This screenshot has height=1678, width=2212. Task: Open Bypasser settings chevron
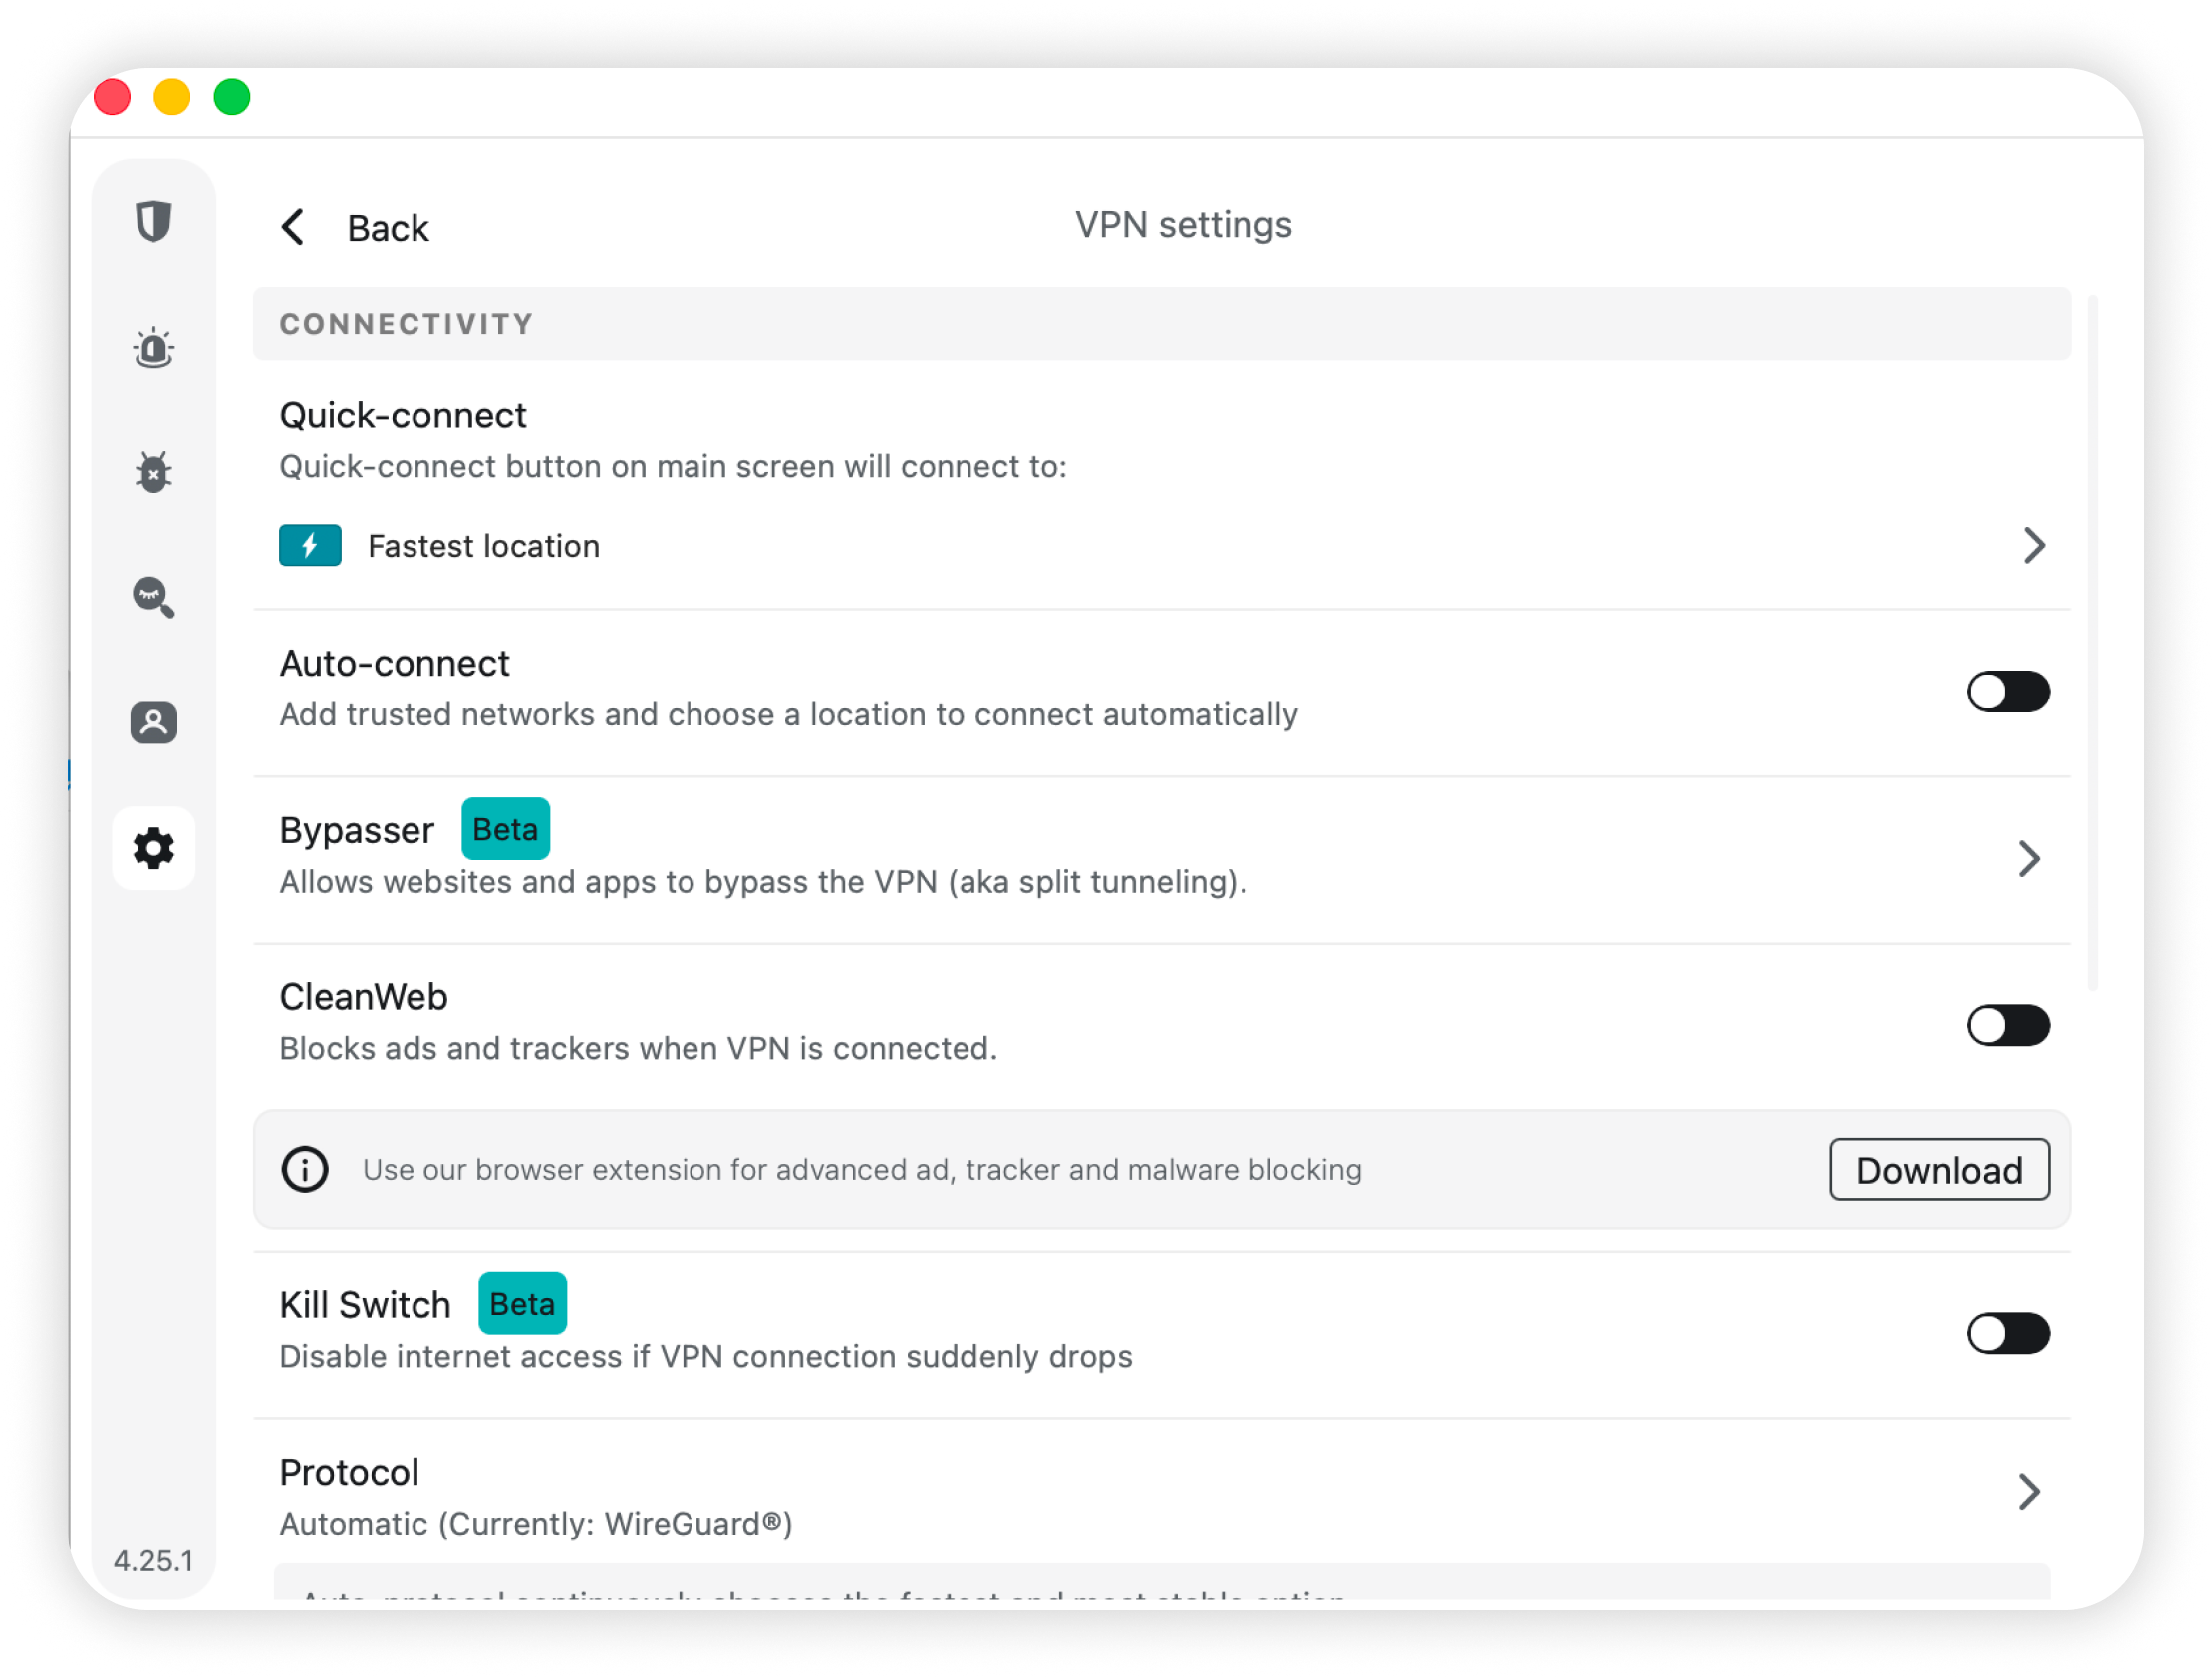2028,858
